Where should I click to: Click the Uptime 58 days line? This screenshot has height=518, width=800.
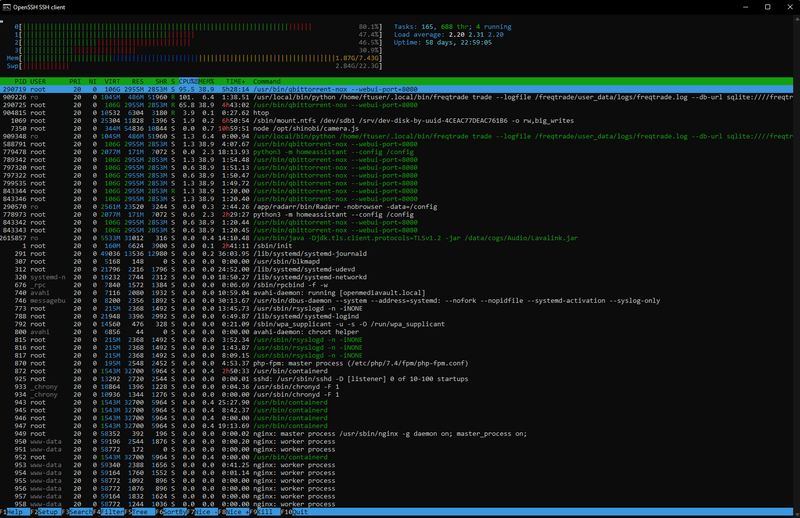coord(443,43)
